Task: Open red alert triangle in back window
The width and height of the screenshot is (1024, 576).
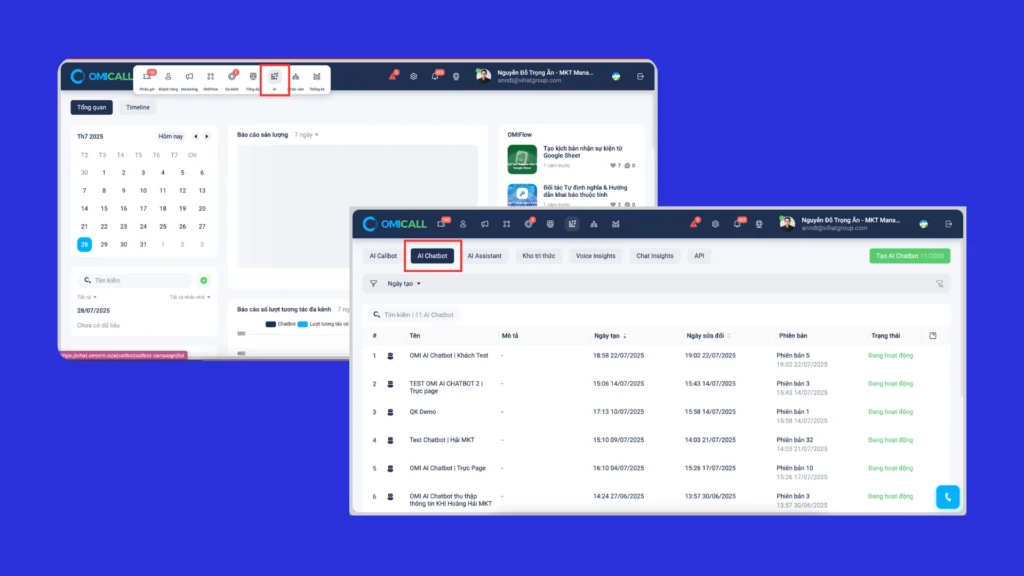Action: 393,76
